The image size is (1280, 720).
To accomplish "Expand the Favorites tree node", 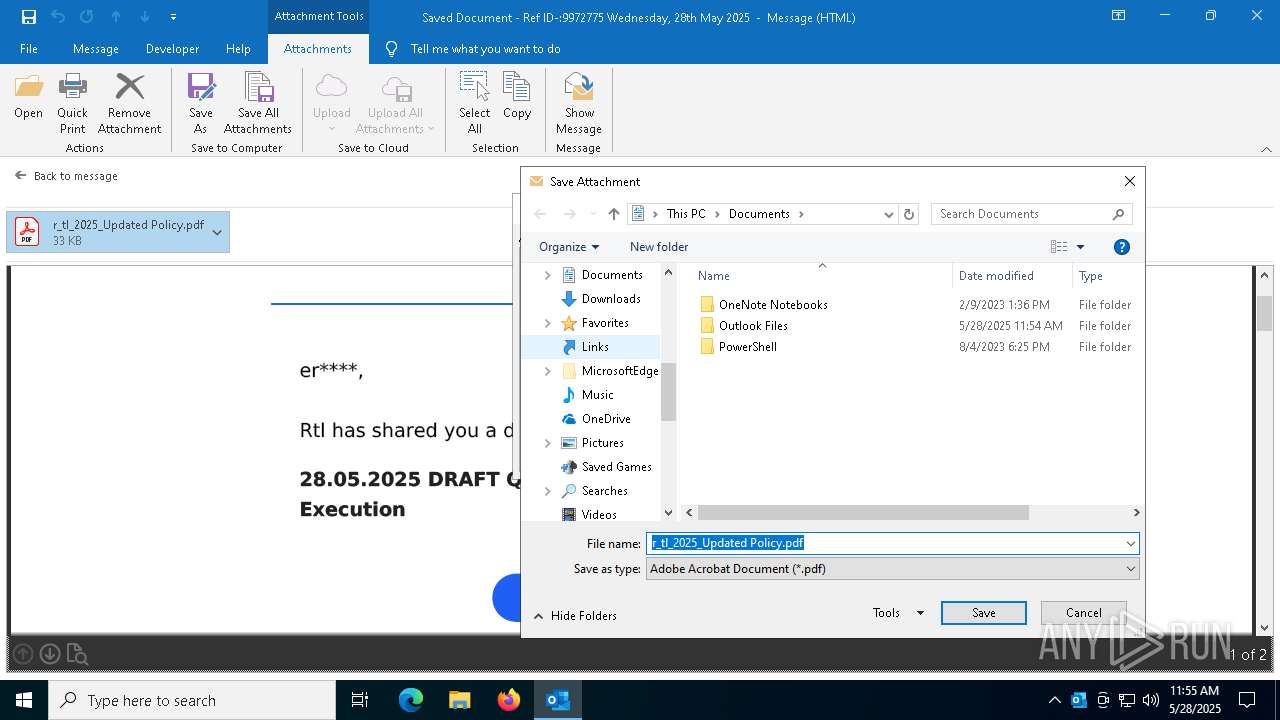I will click(547, 323).
